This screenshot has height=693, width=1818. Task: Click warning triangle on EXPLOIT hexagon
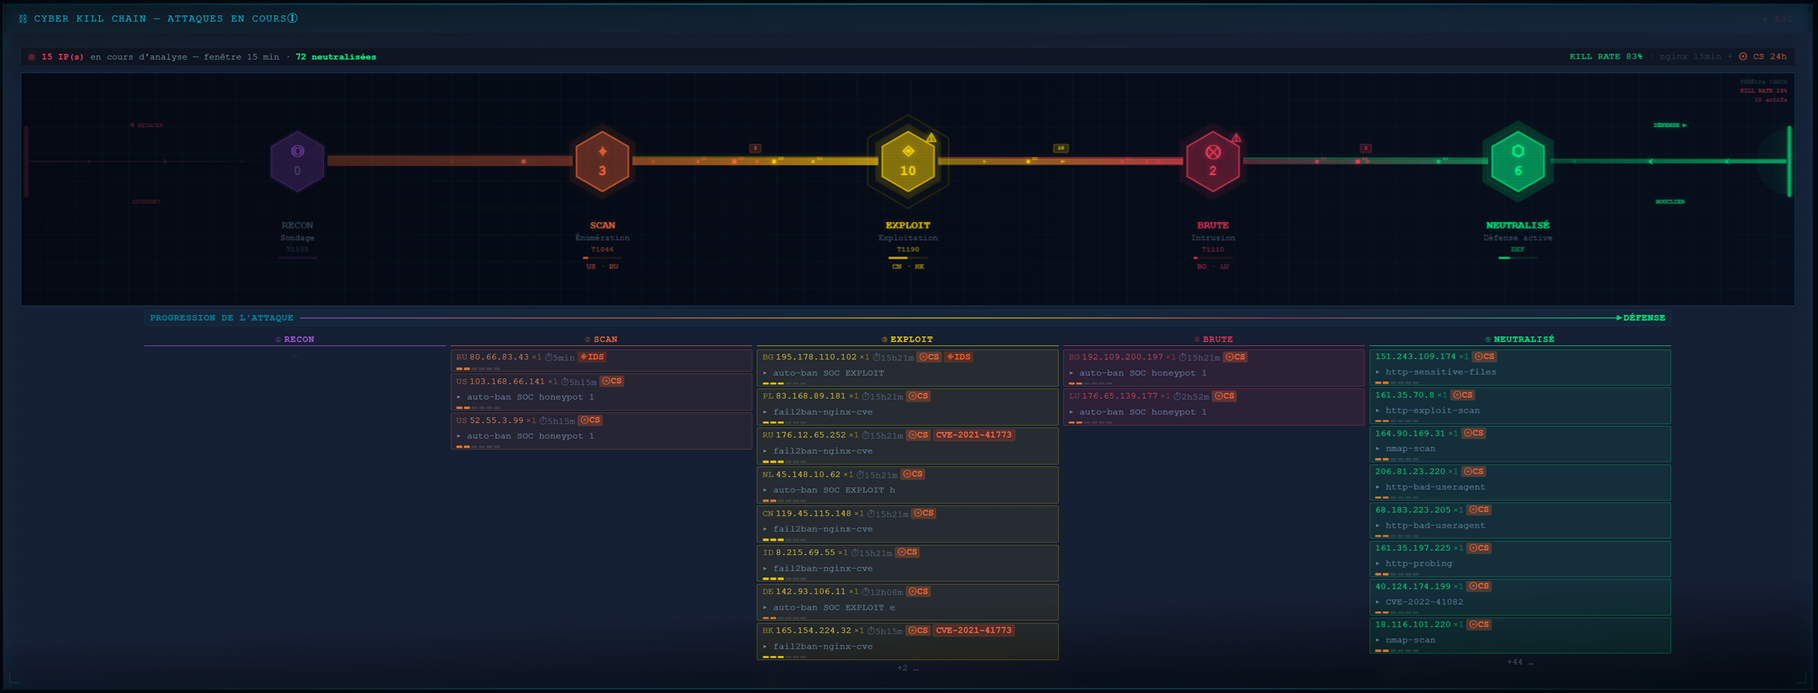pos(931,138)
